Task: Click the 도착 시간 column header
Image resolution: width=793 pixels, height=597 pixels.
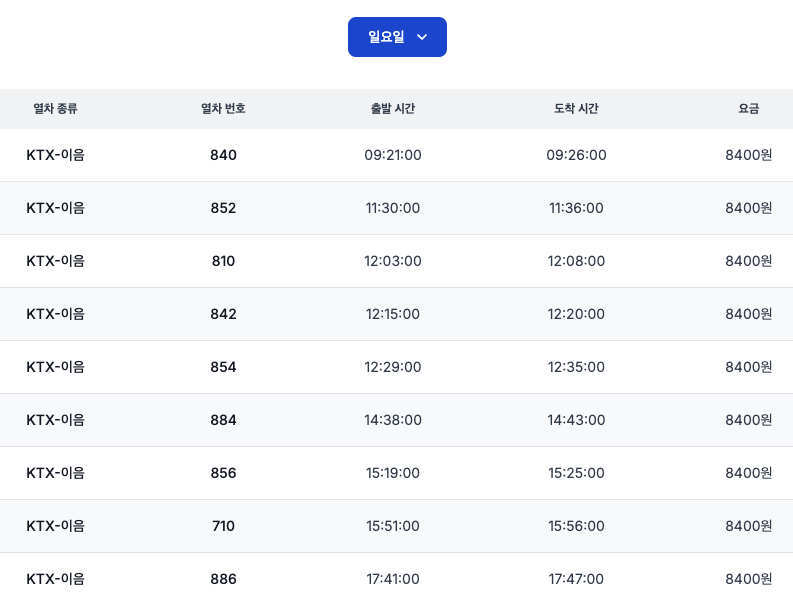Action: 576,108
